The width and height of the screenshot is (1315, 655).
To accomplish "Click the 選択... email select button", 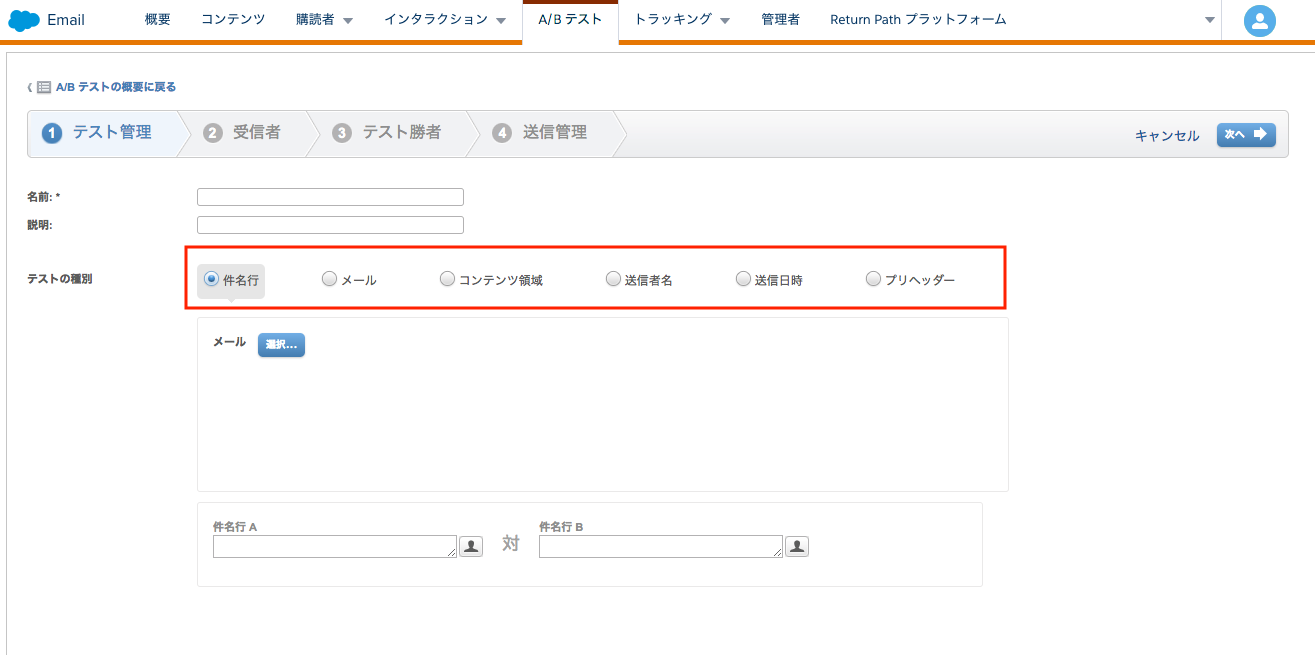I will [281, 344].
